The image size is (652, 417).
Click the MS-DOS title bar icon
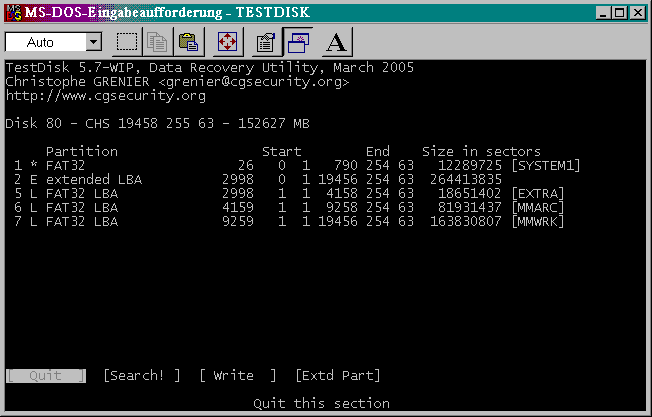coord(14,12)
